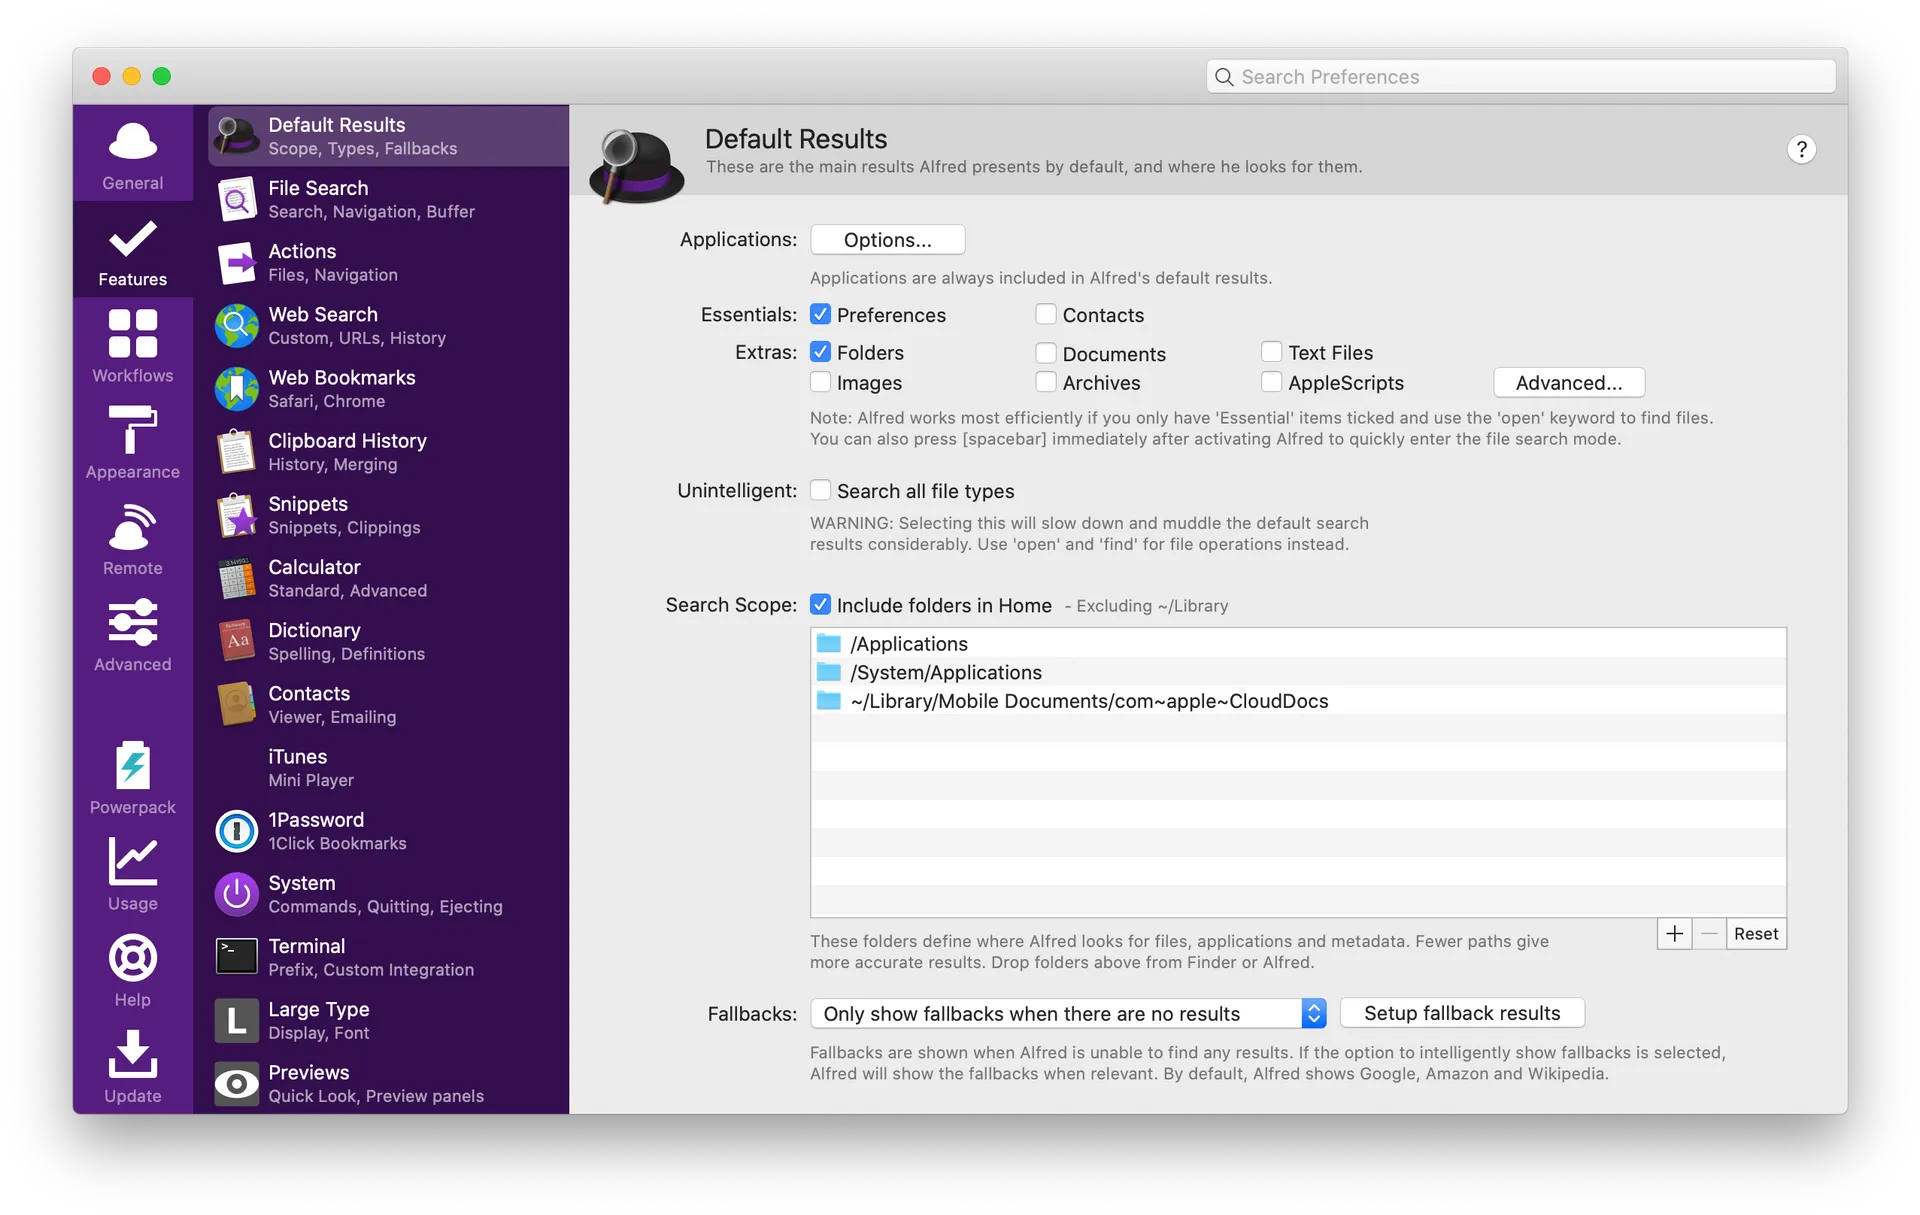Click the Advanced... button for extras

[1569, 382]
